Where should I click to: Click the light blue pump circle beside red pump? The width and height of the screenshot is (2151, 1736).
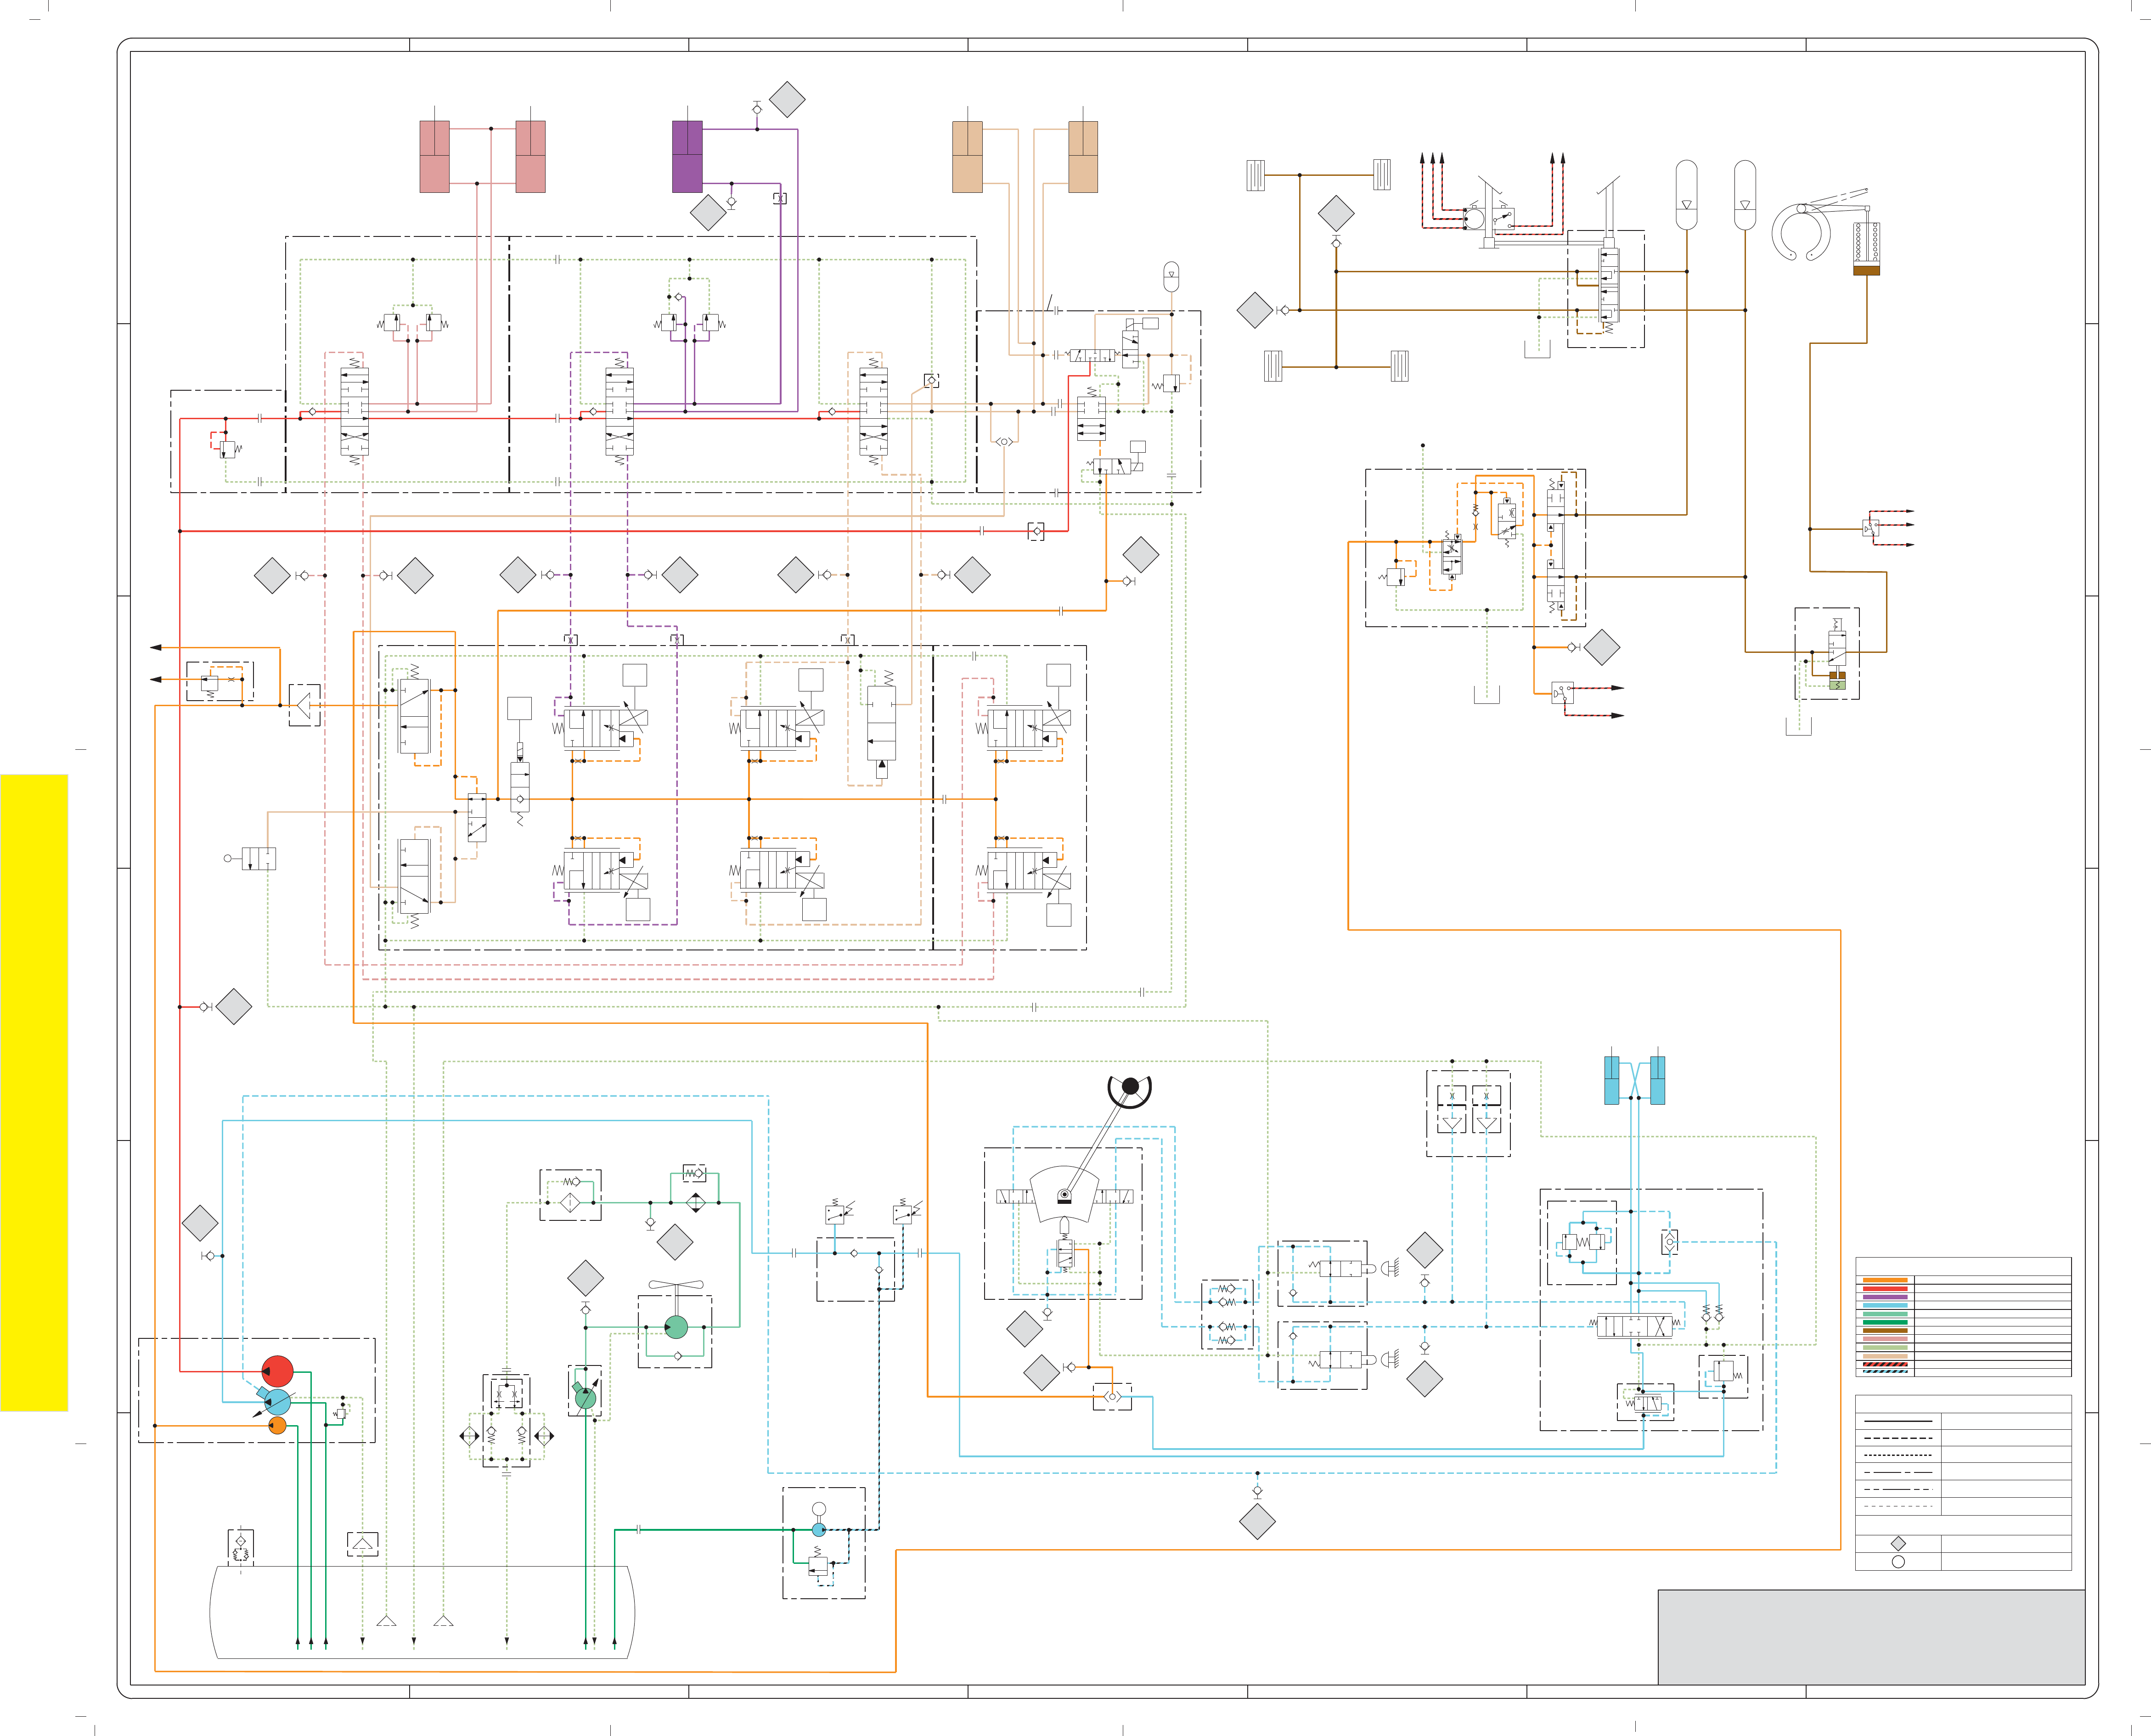click(278, 1402)
